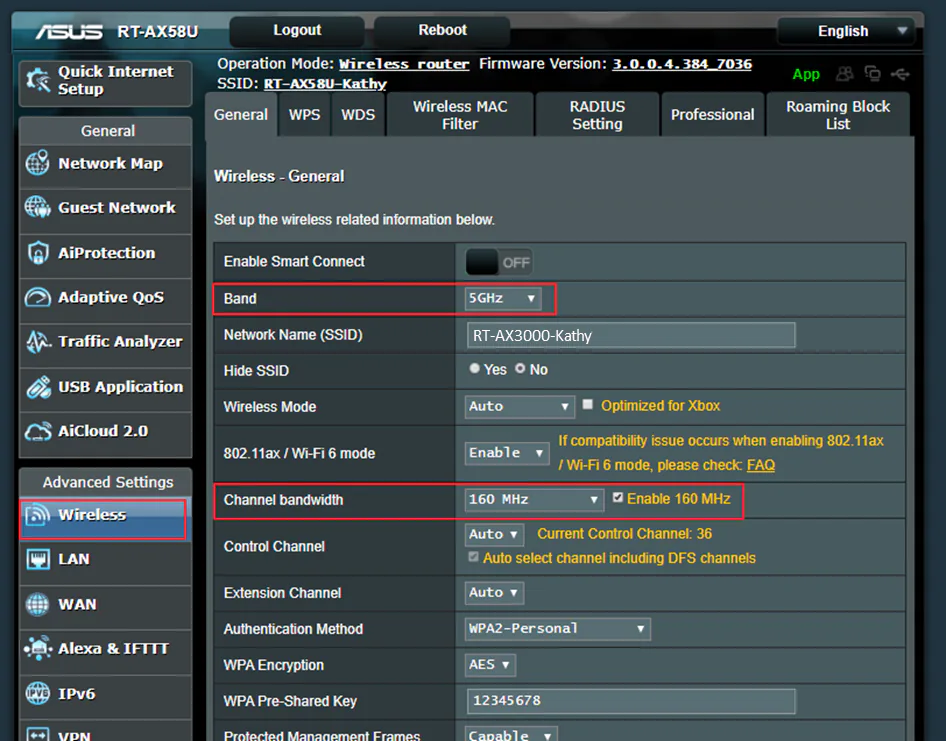Click the ASUS logo
Viewport: 946px width, 741px height.
tap(69, 31)
